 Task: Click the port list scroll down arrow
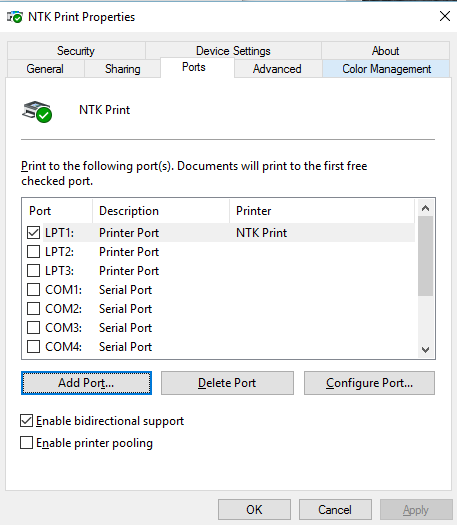[x=426, y=350]
